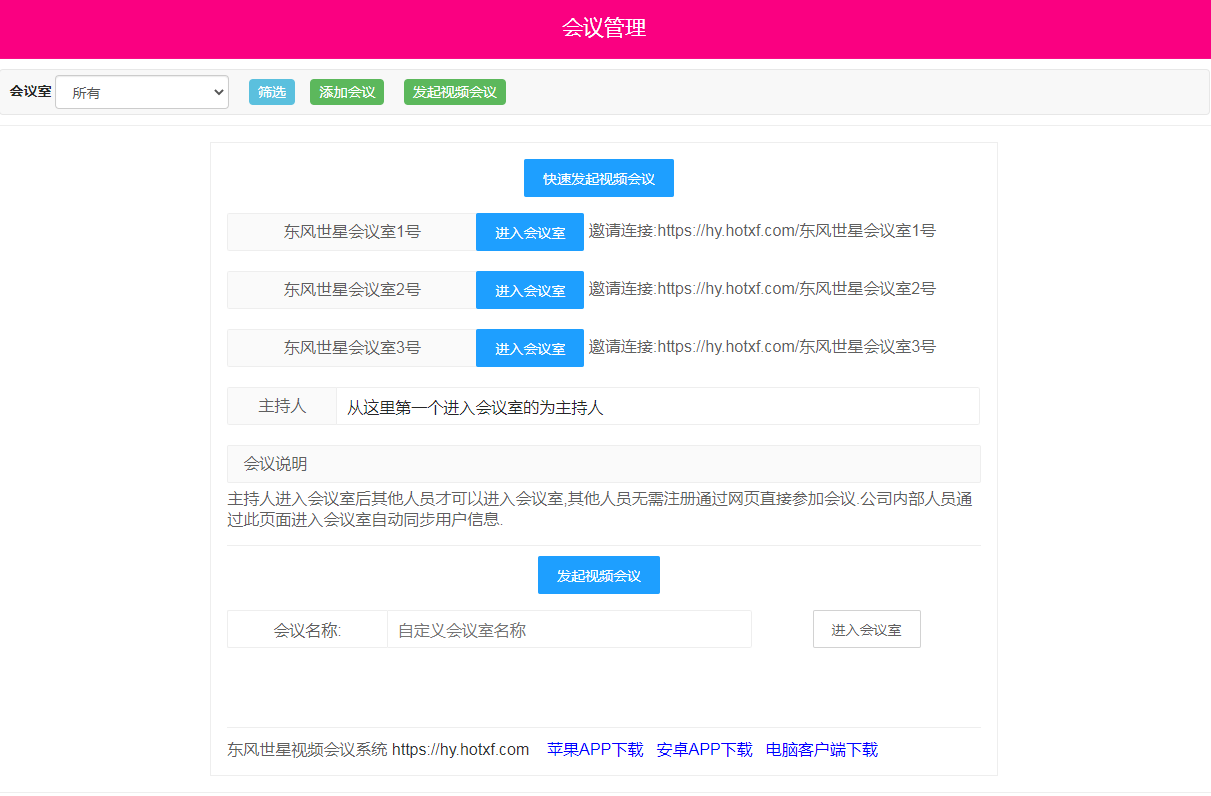
Task: Click the invite link for 会议室1号
Action: pos(763,230)
